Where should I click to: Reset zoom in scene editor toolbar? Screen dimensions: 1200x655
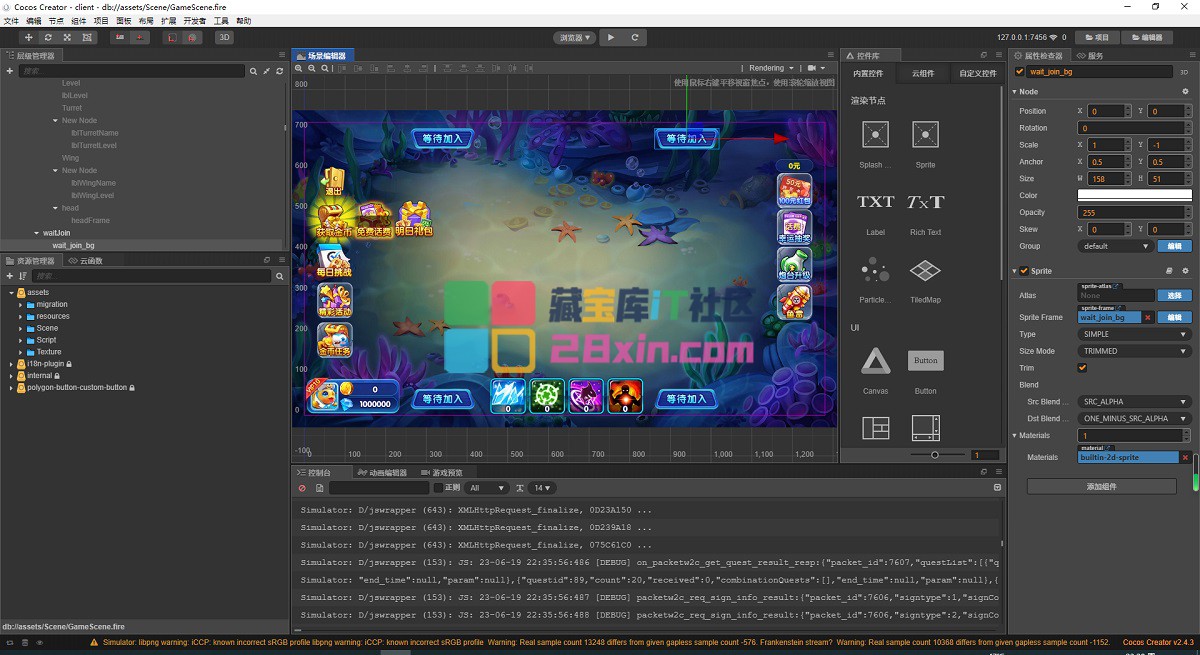[323, 68]
